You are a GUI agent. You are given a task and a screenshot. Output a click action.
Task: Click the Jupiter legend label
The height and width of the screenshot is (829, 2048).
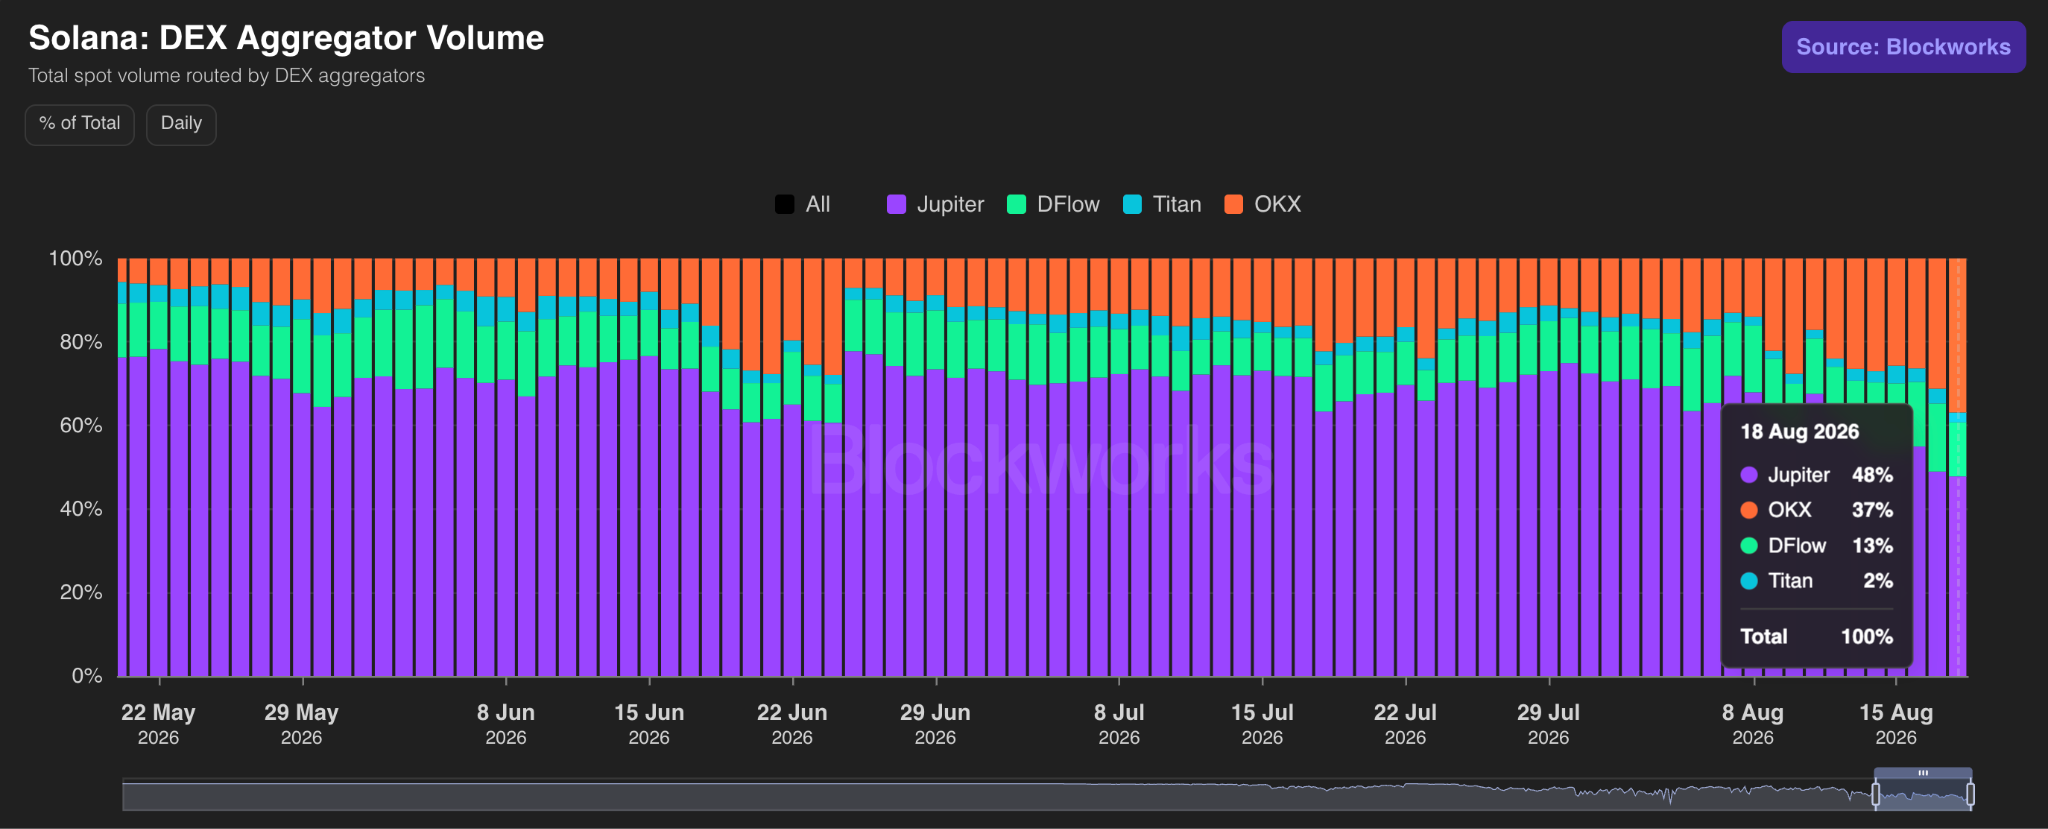click(x=950, y=205)
